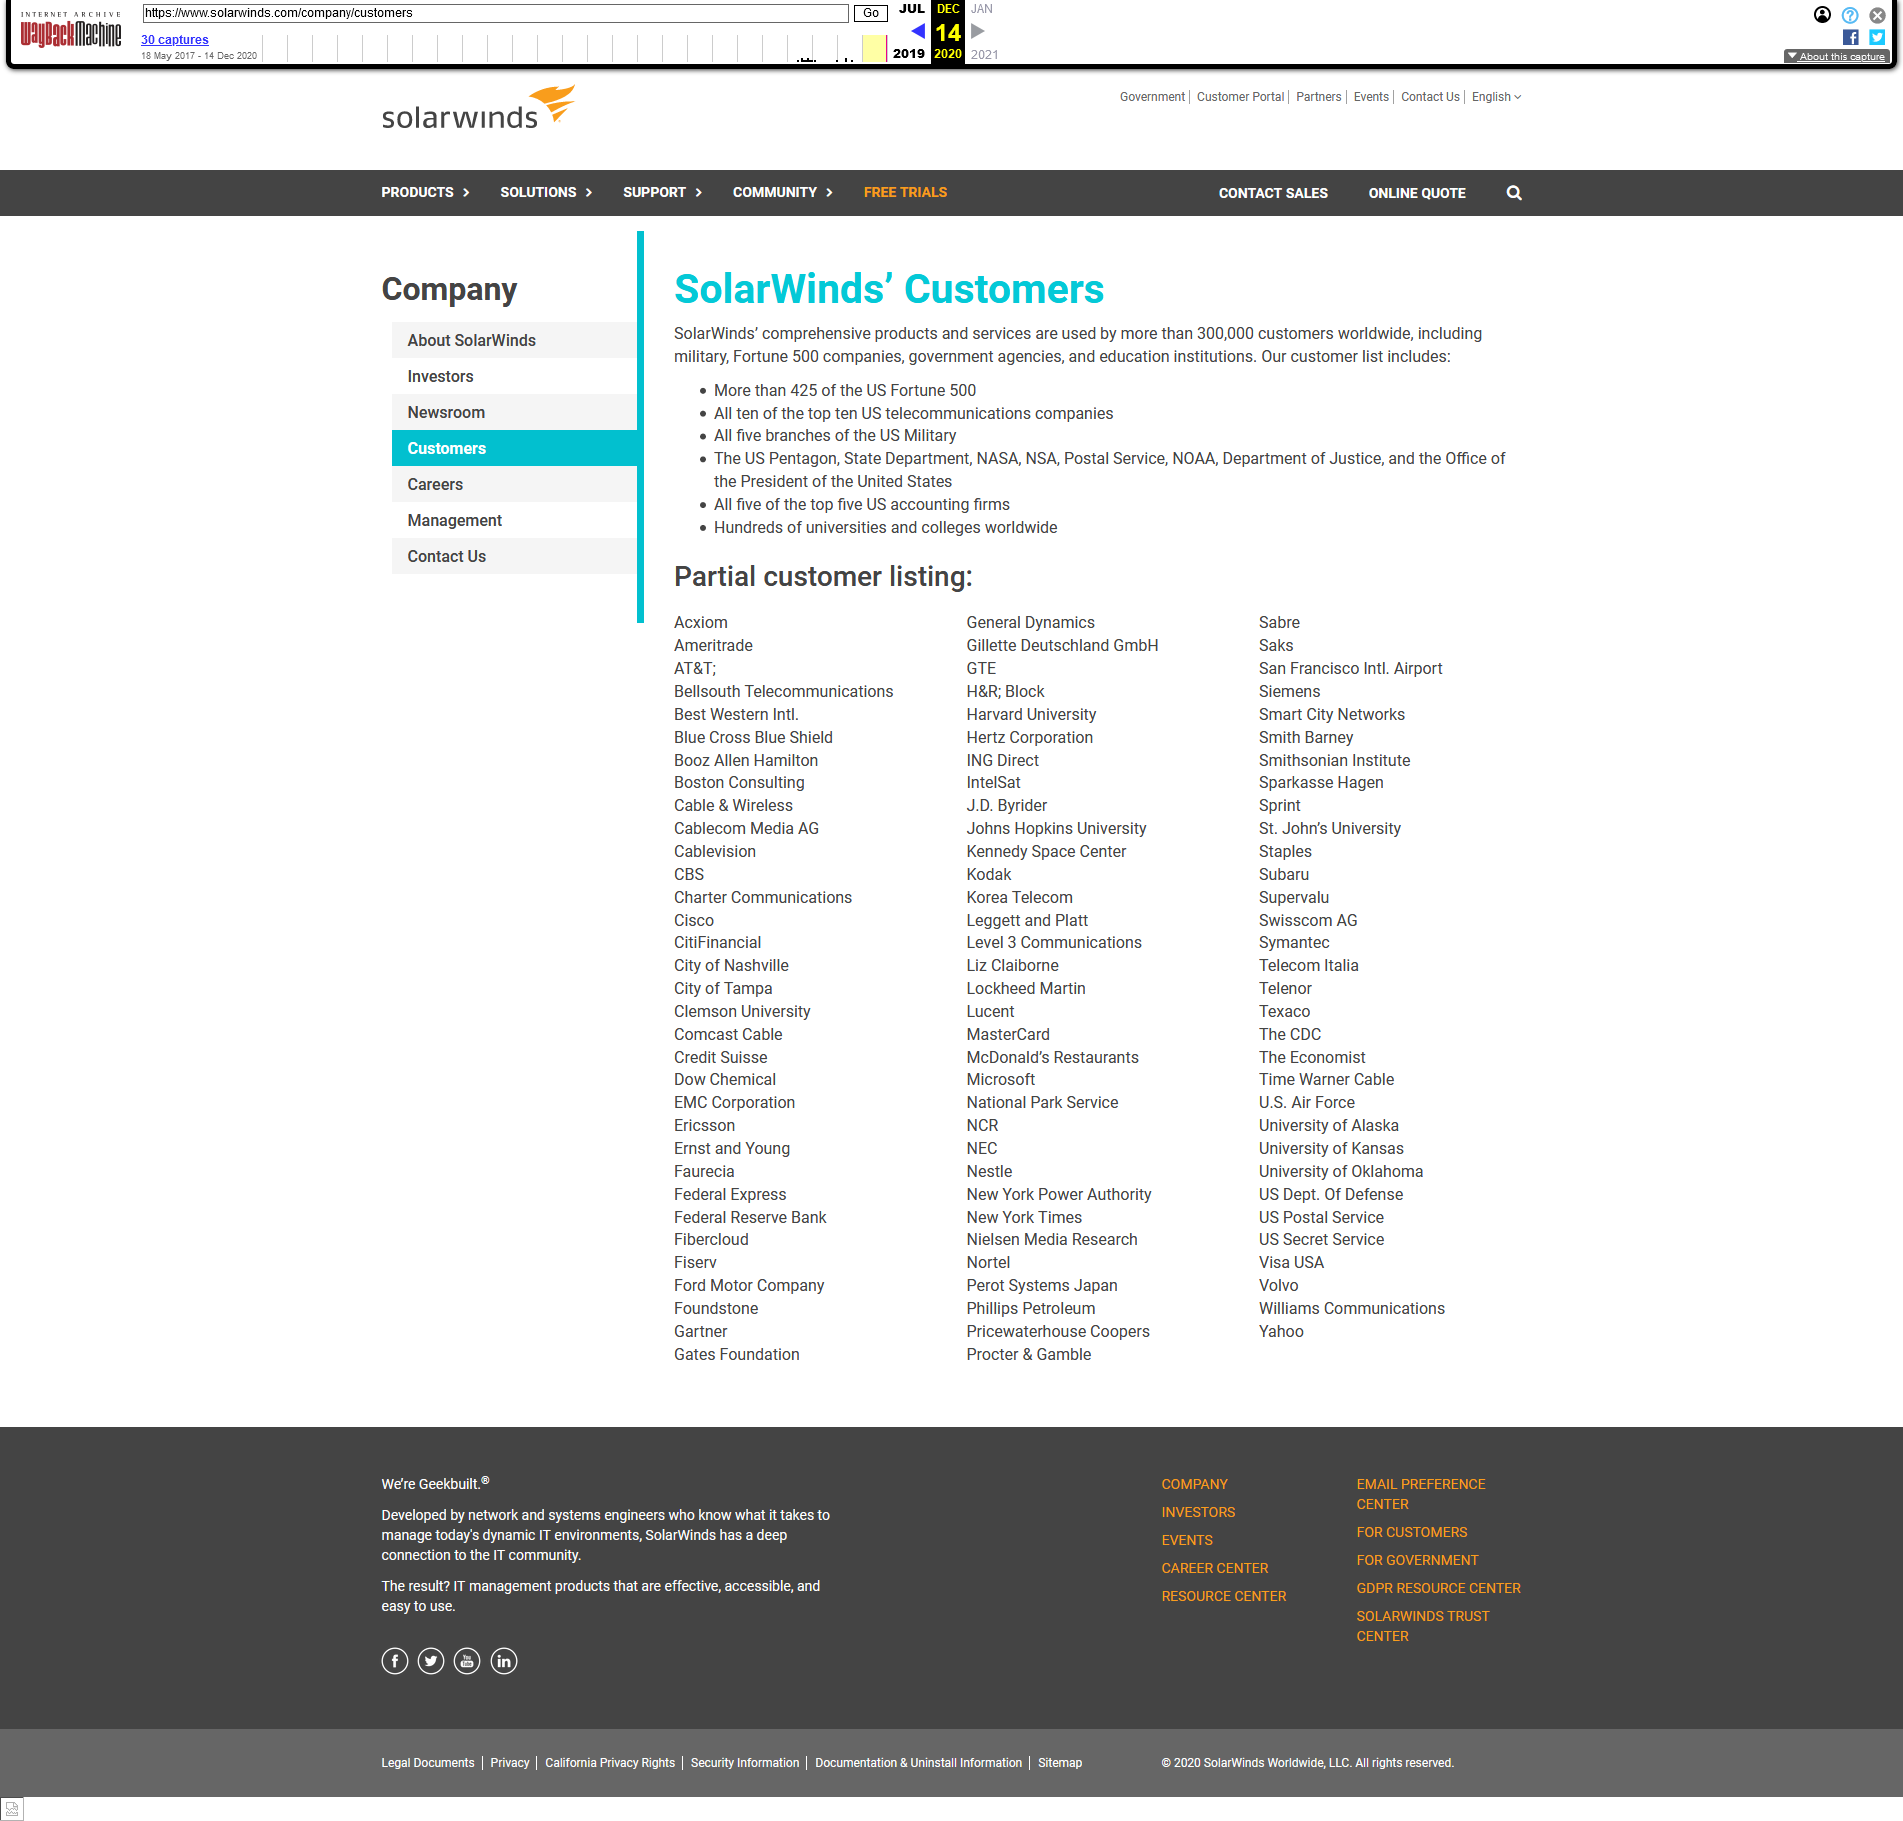Open the SolarWinds LinkedIn icon in footer

[504, 1661]
